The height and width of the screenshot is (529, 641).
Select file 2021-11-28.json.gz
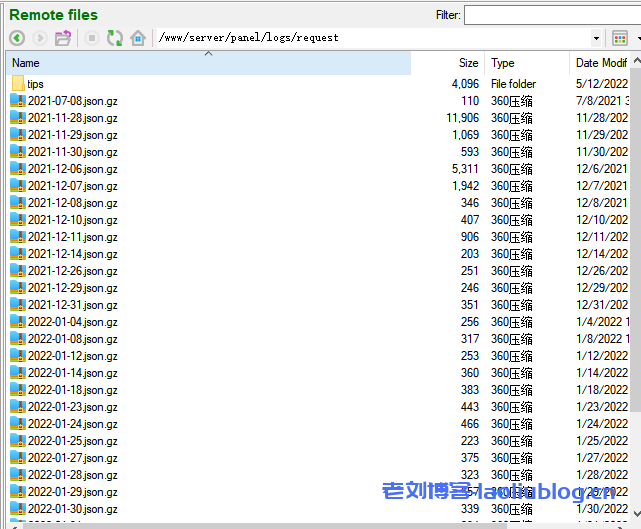pos(72,118)
